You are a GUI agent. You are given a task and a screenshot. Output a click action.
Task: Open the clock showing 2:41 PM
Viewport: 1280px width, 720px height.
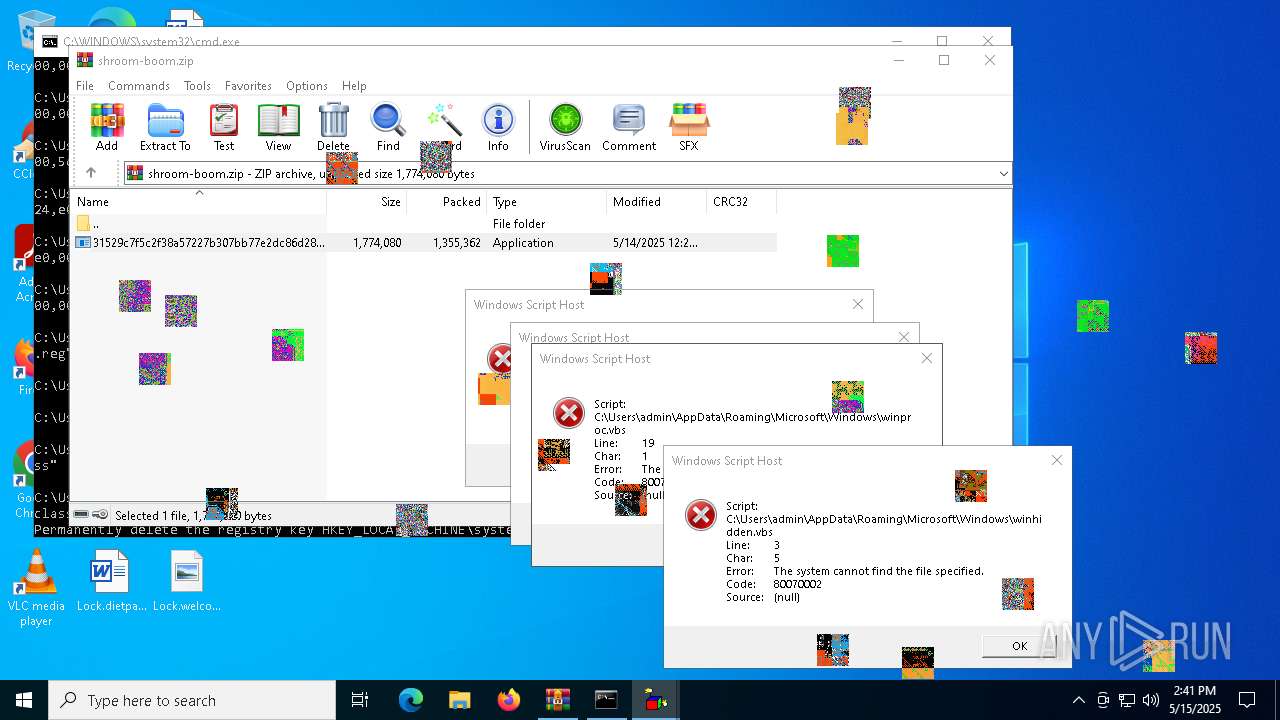[x=1196, y=700]
